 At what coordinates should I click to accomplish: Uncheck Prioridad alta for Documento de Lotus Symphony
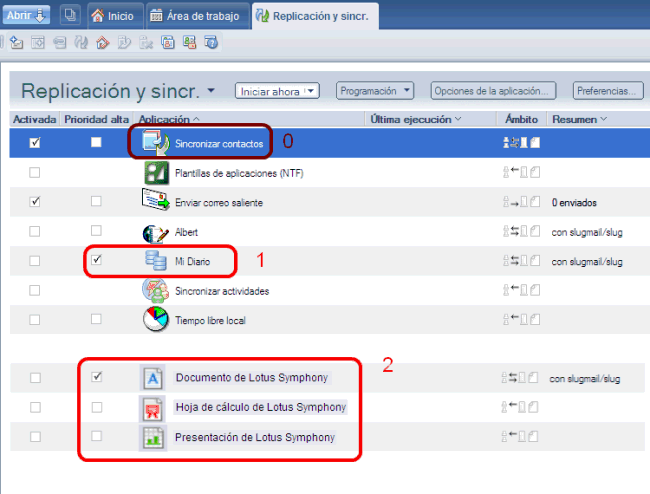tap(97, 377)
